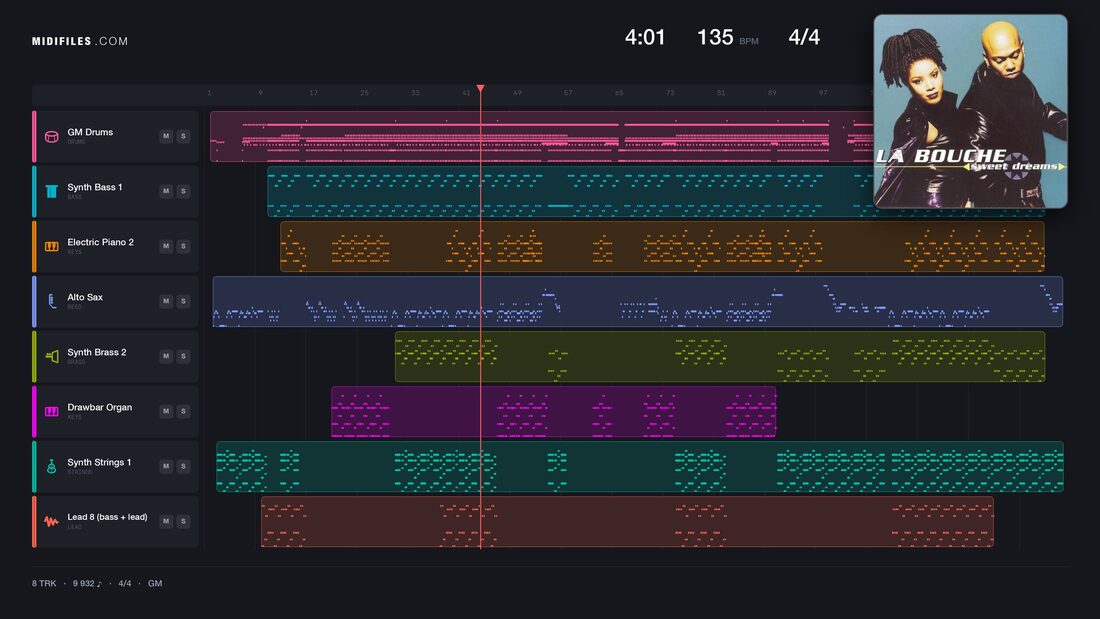Viewport: 1100px width, 619px height.
Task: Click bar 49 on the timeline ruler
Action: coord(517,93)
